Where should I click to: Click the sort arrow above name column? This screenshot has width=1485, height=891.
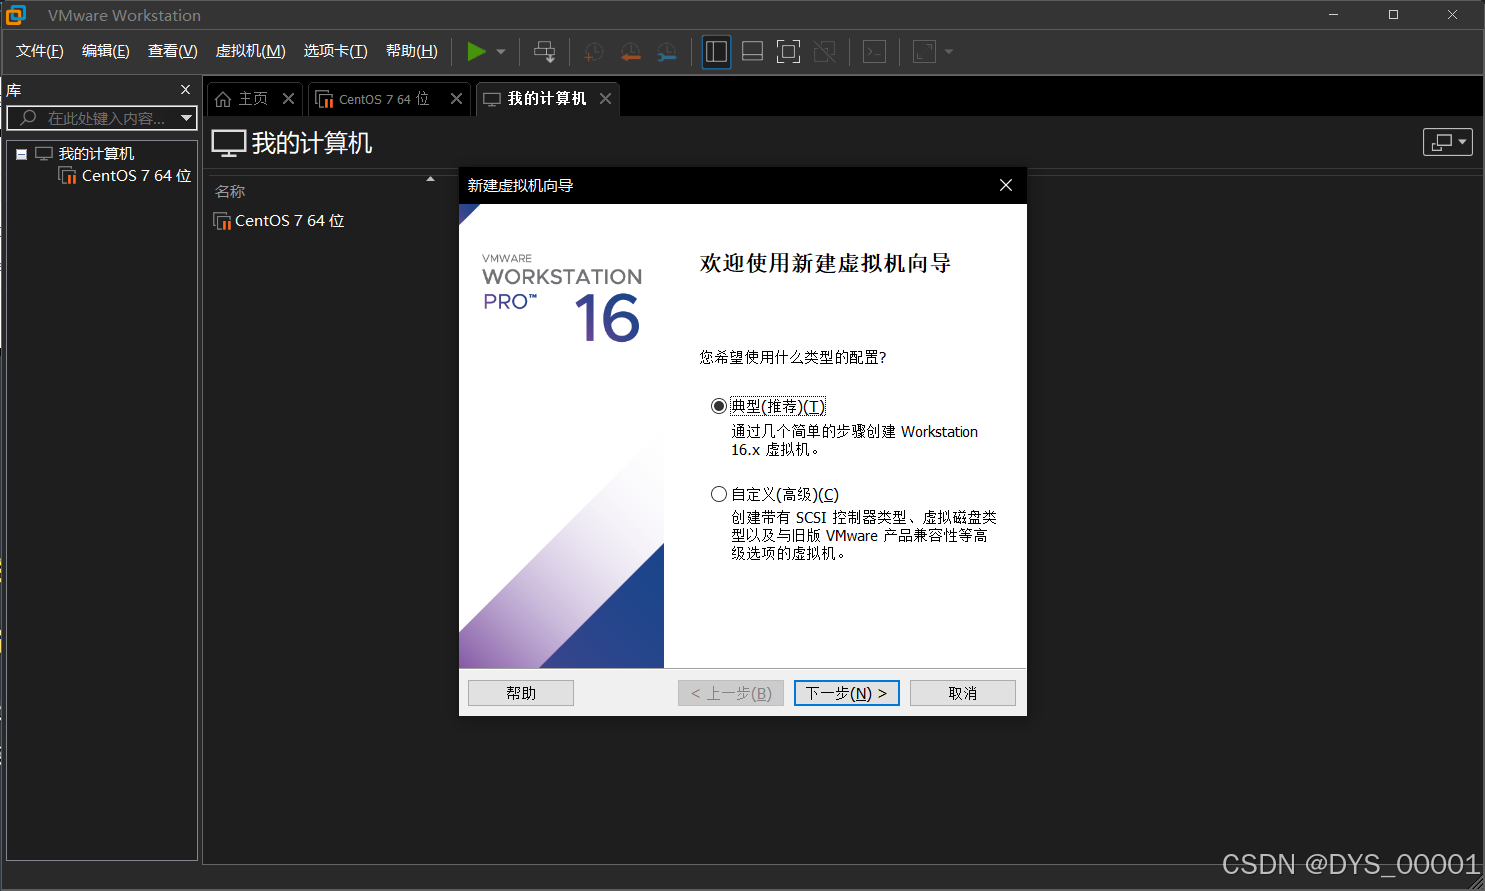tap(430, 179)
